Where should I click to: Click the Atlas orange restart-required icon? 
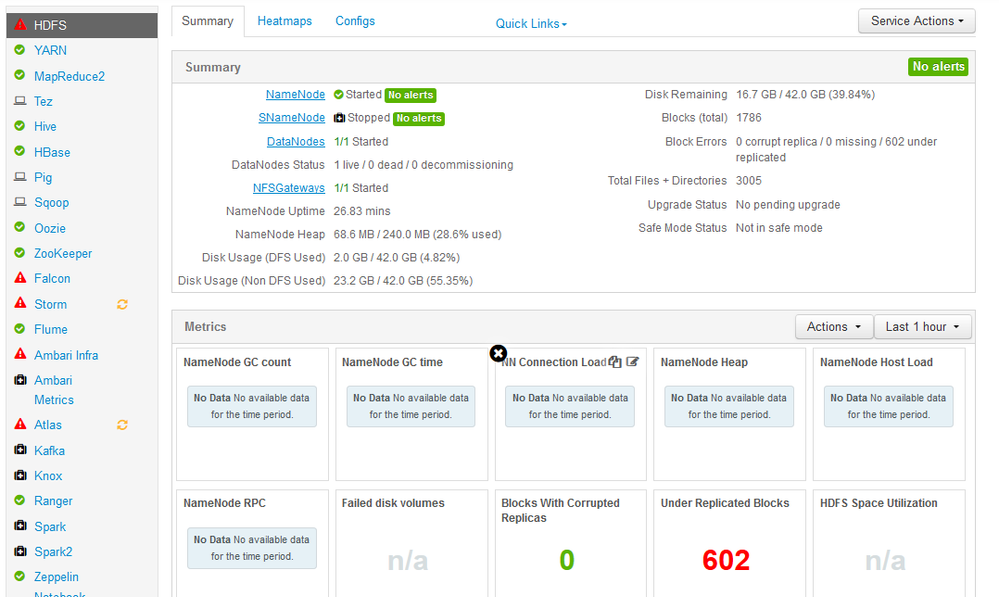click(x=122, y=424)
